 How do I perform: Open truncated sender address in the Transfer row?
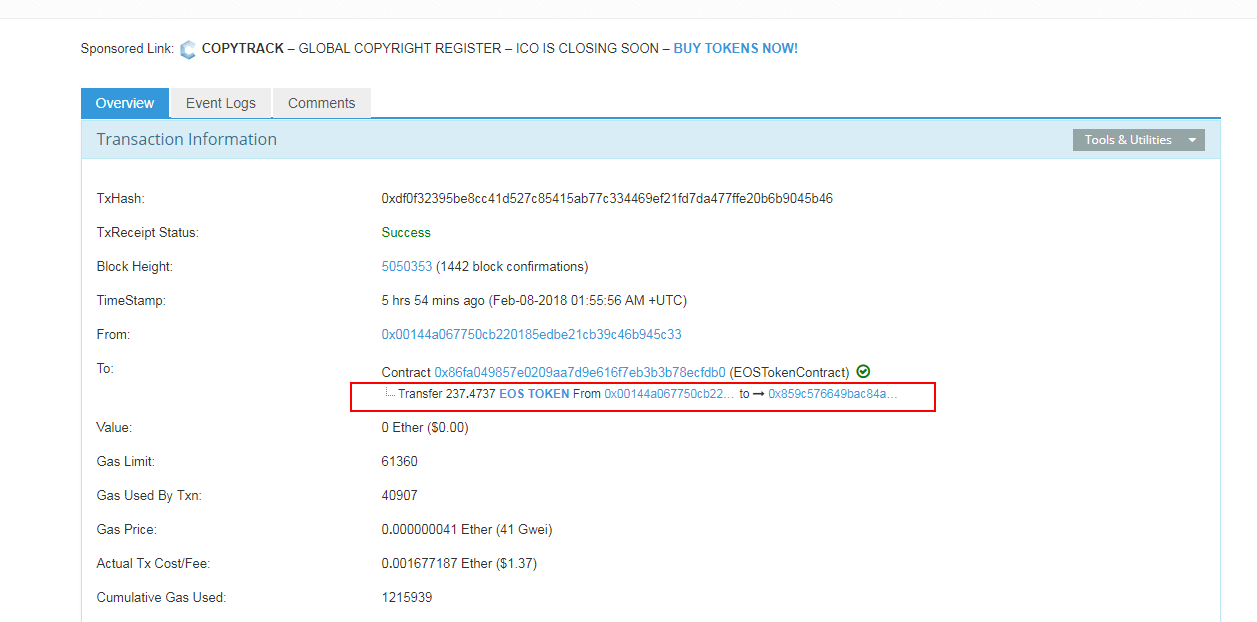click(669, 394)
